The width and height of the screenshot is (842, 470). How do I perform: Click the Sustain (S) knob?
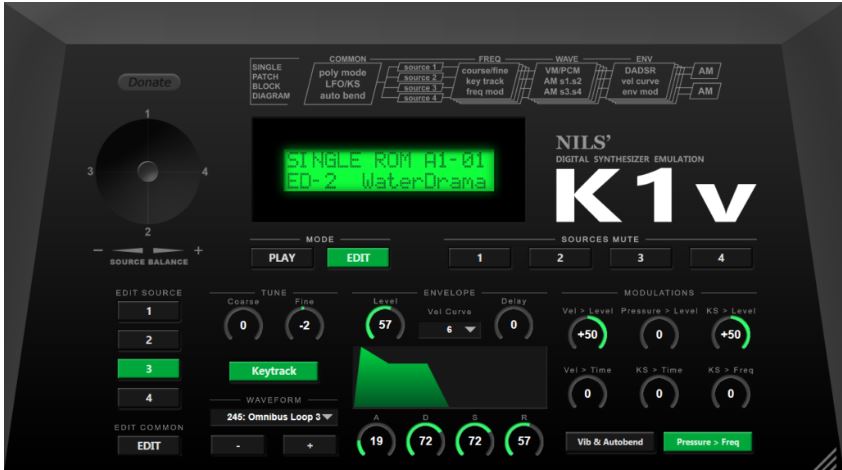pos(475,441)
